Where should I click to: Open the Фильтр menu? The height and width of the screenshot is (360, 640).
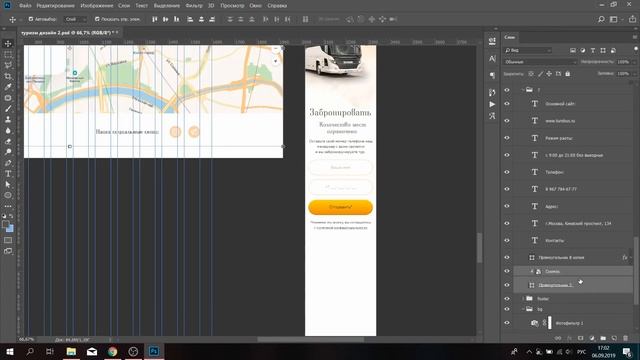(194, 6)
